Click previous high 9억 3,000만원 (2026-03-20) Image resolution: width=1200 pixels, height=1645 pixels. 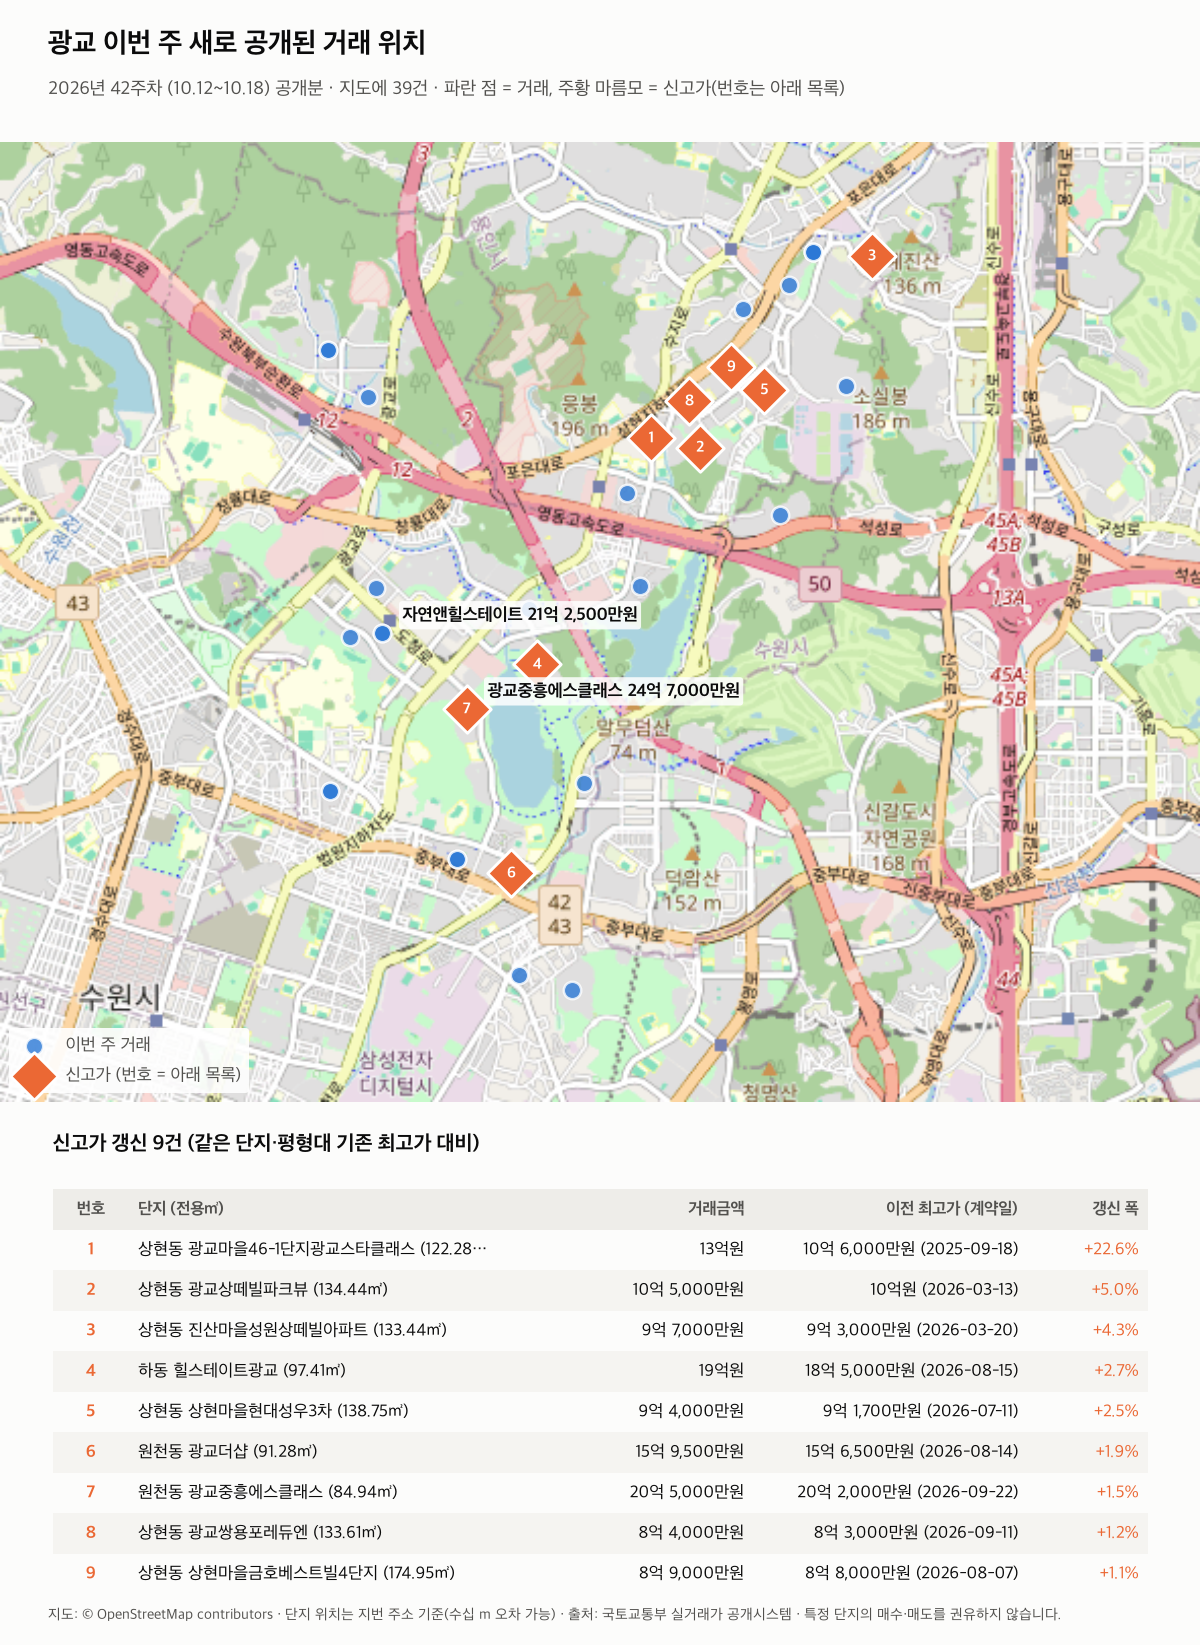tap(913, 1330)
